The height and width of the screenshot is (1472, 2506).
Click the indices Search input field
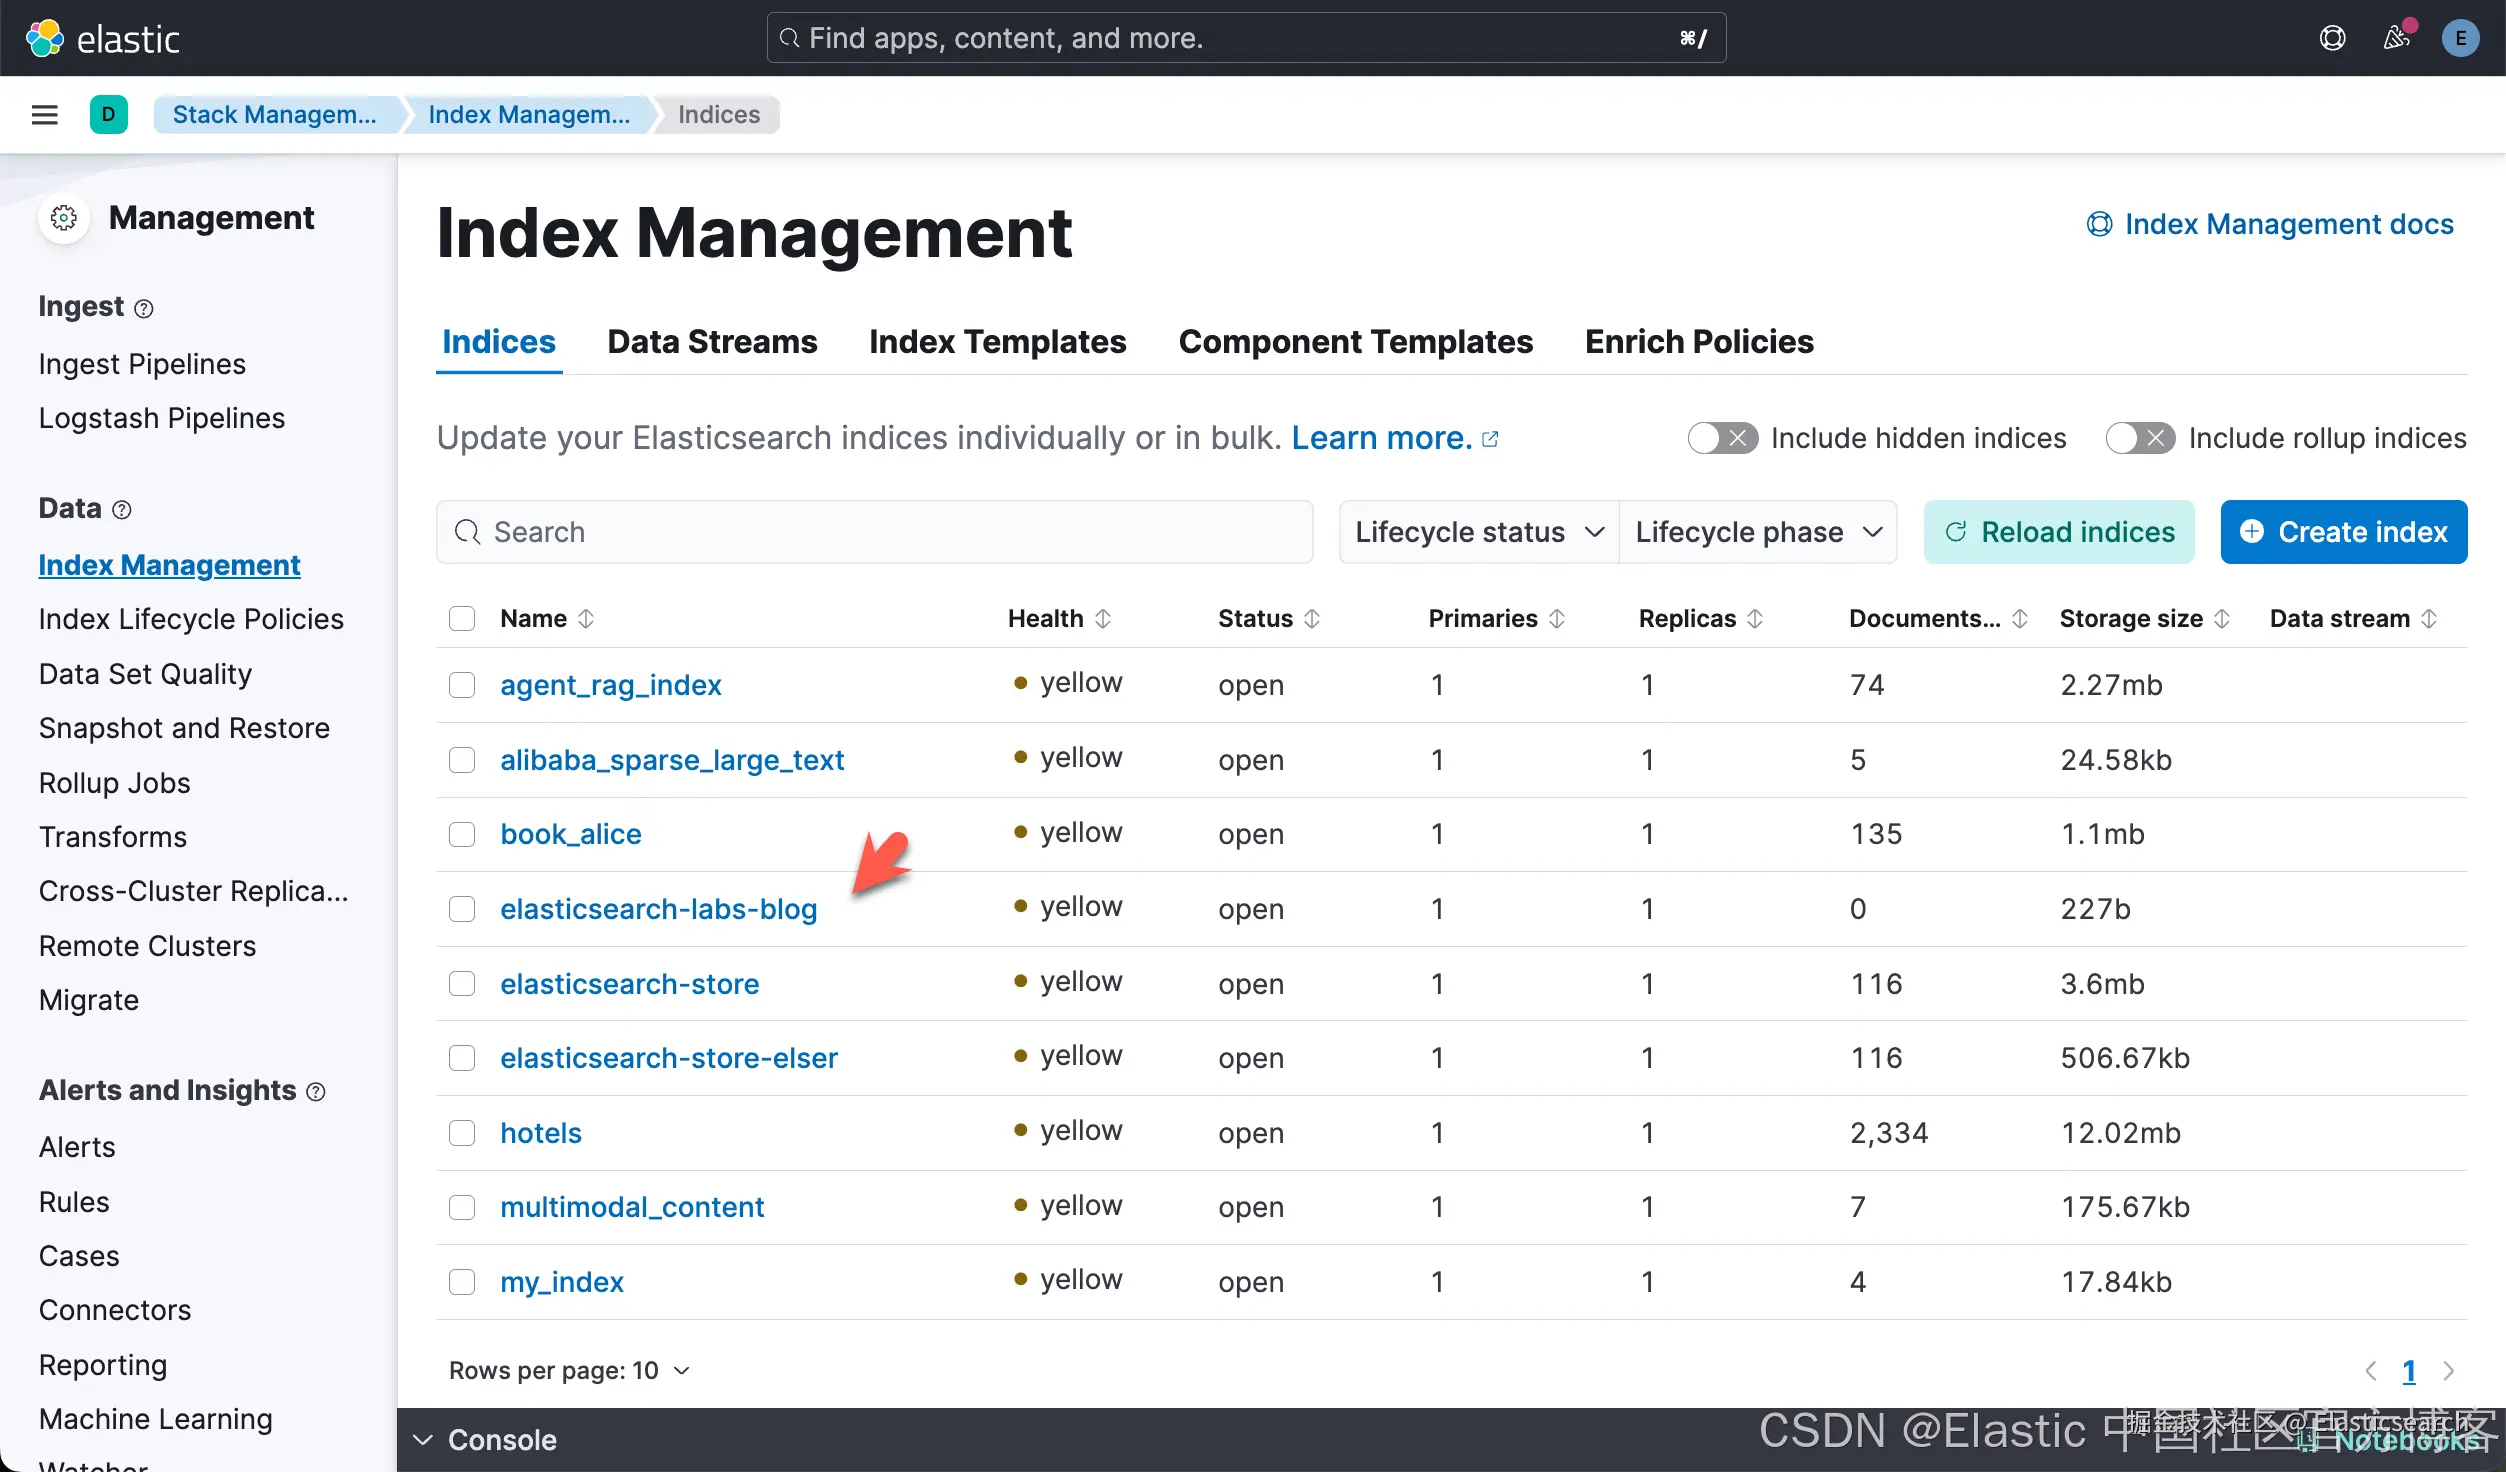[x=874, y=532]
